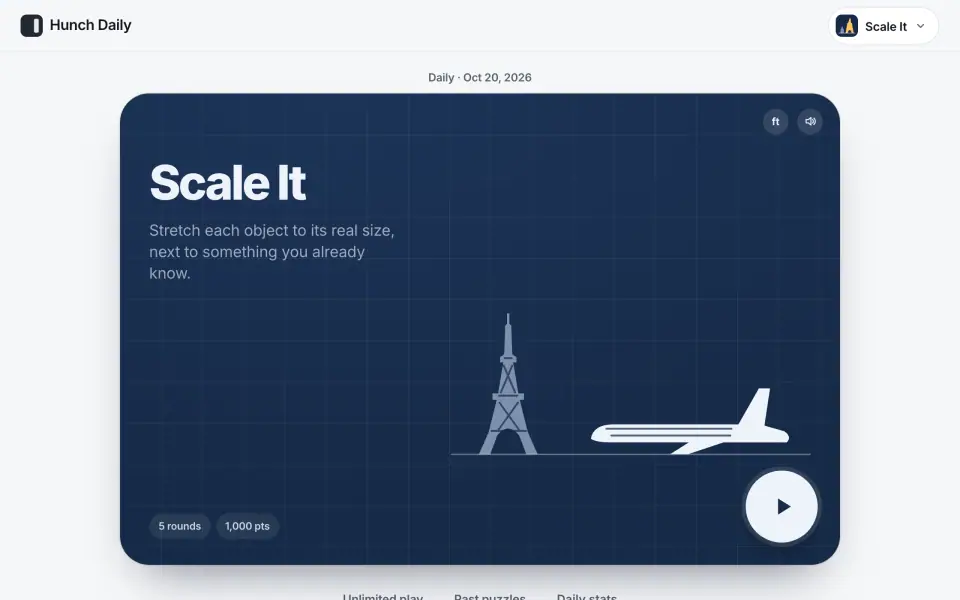Click the 'Stretch each object' description text

tap(272, 252)
